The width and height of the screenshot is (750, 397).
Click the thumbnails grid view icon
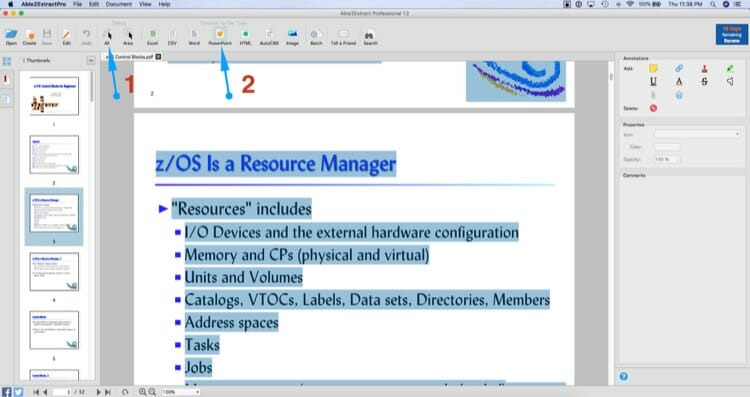pos(7,61)
